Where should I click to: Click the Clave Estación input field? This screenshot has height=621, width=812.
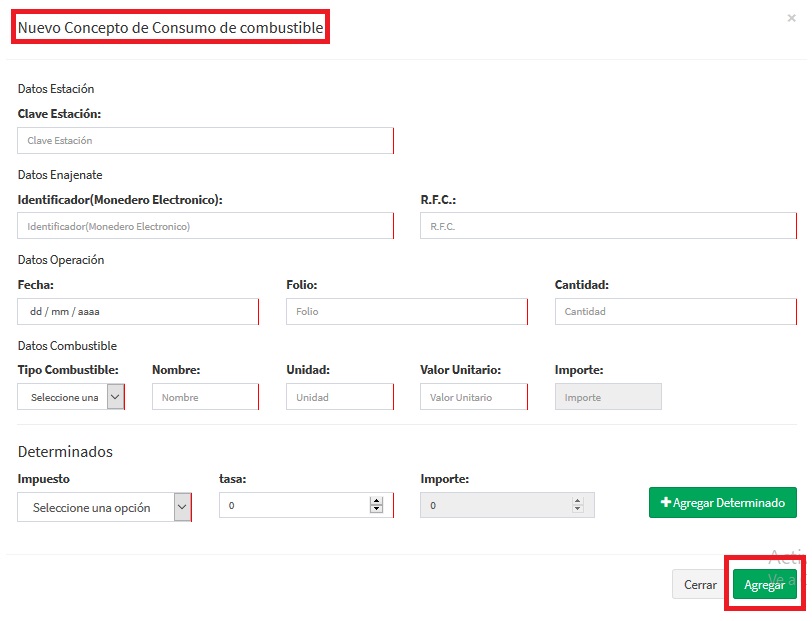(x=205, y=141)
